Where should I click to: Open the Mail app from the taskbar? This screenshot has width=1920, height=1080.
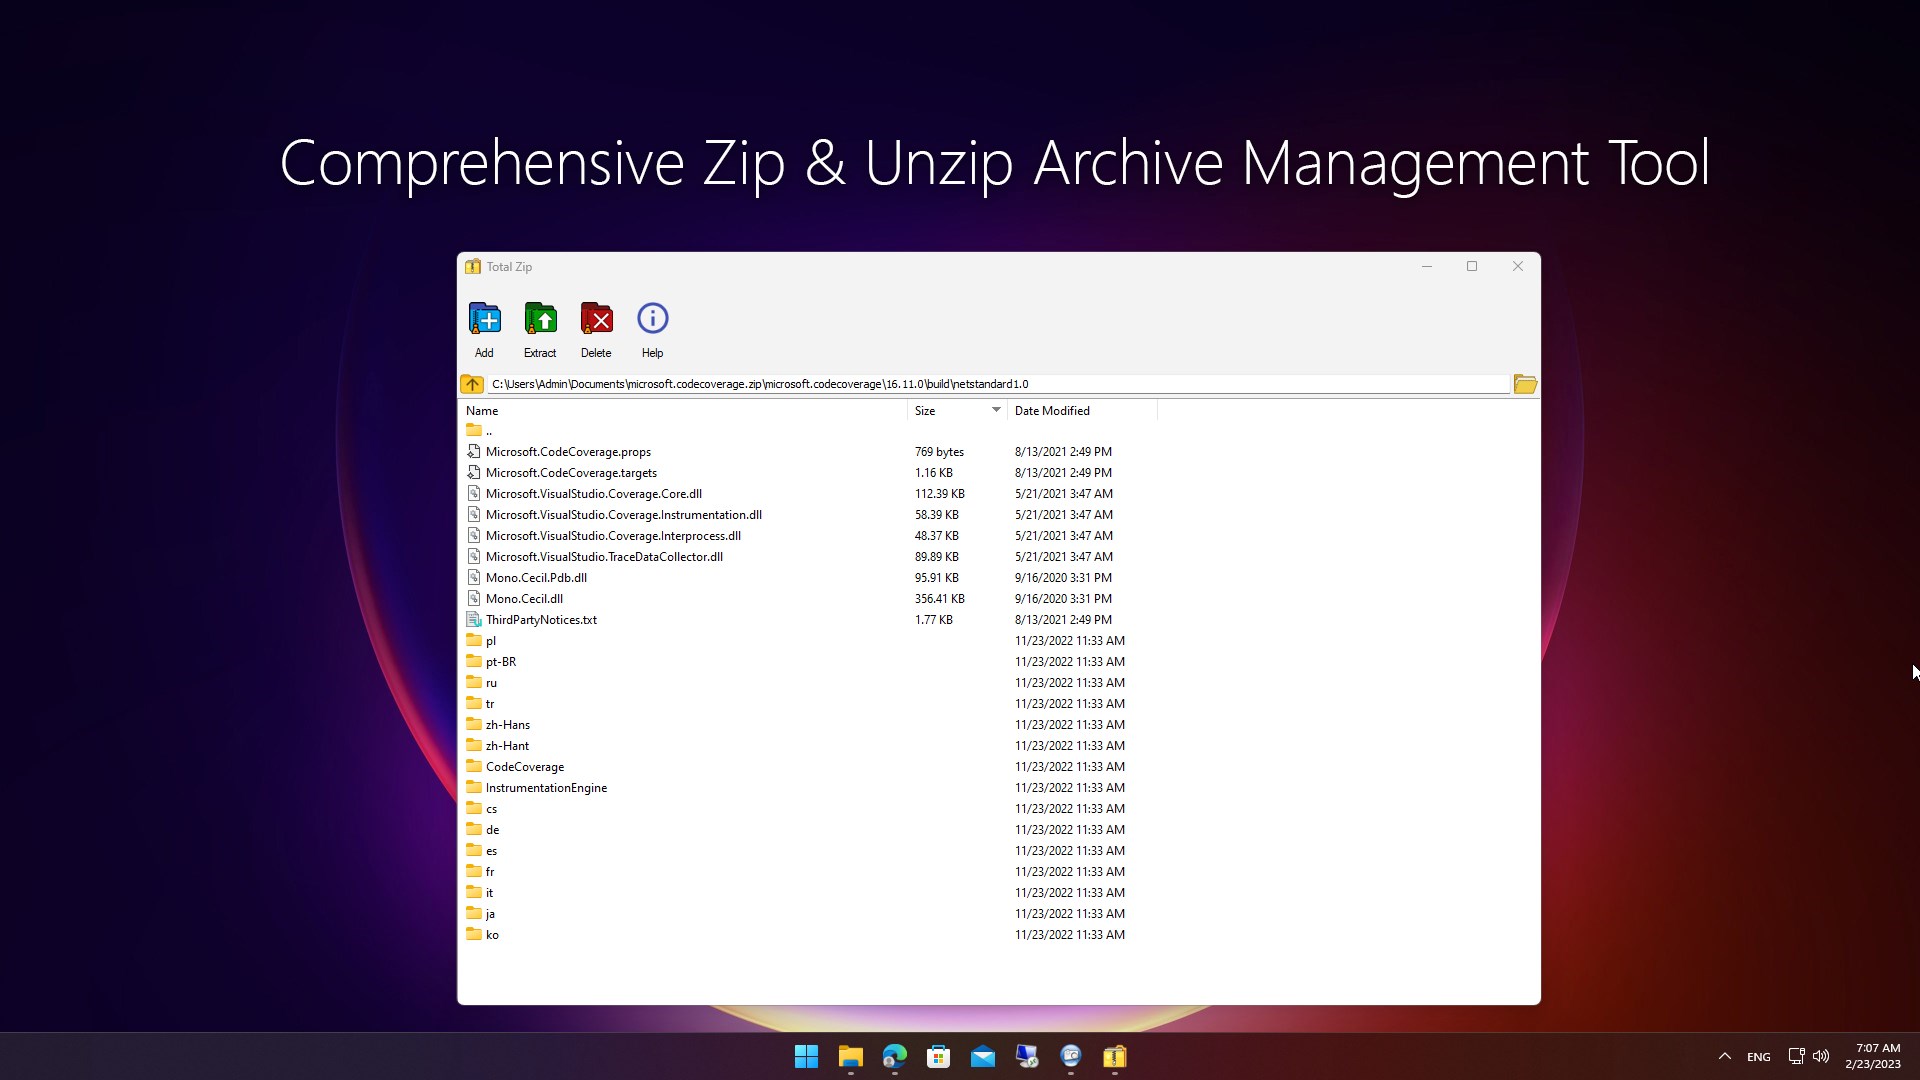[x=983, y=1057]
